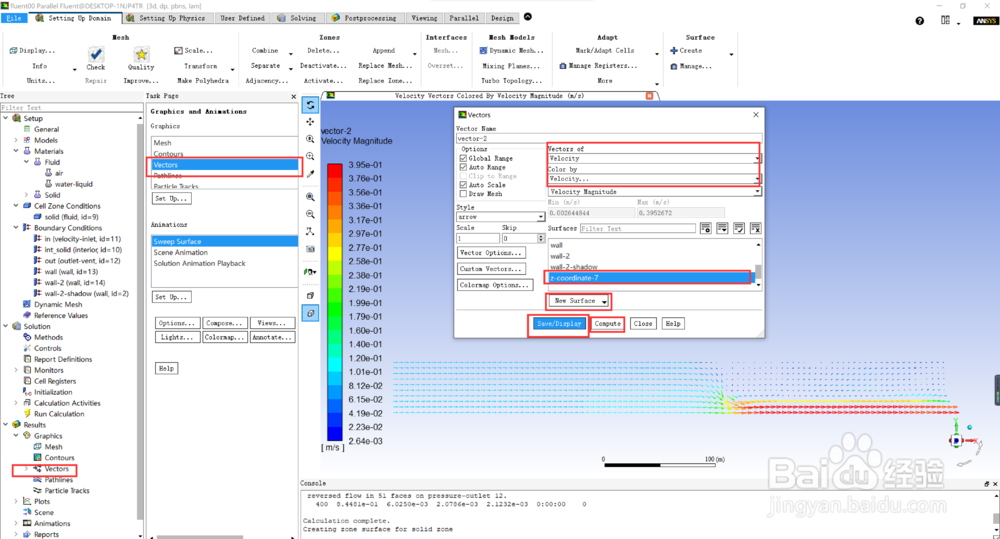The width and height of the screenshot is (1000, 539).
Task: Open the Velocity Magnitude dropdown
Action: point(654,191)
